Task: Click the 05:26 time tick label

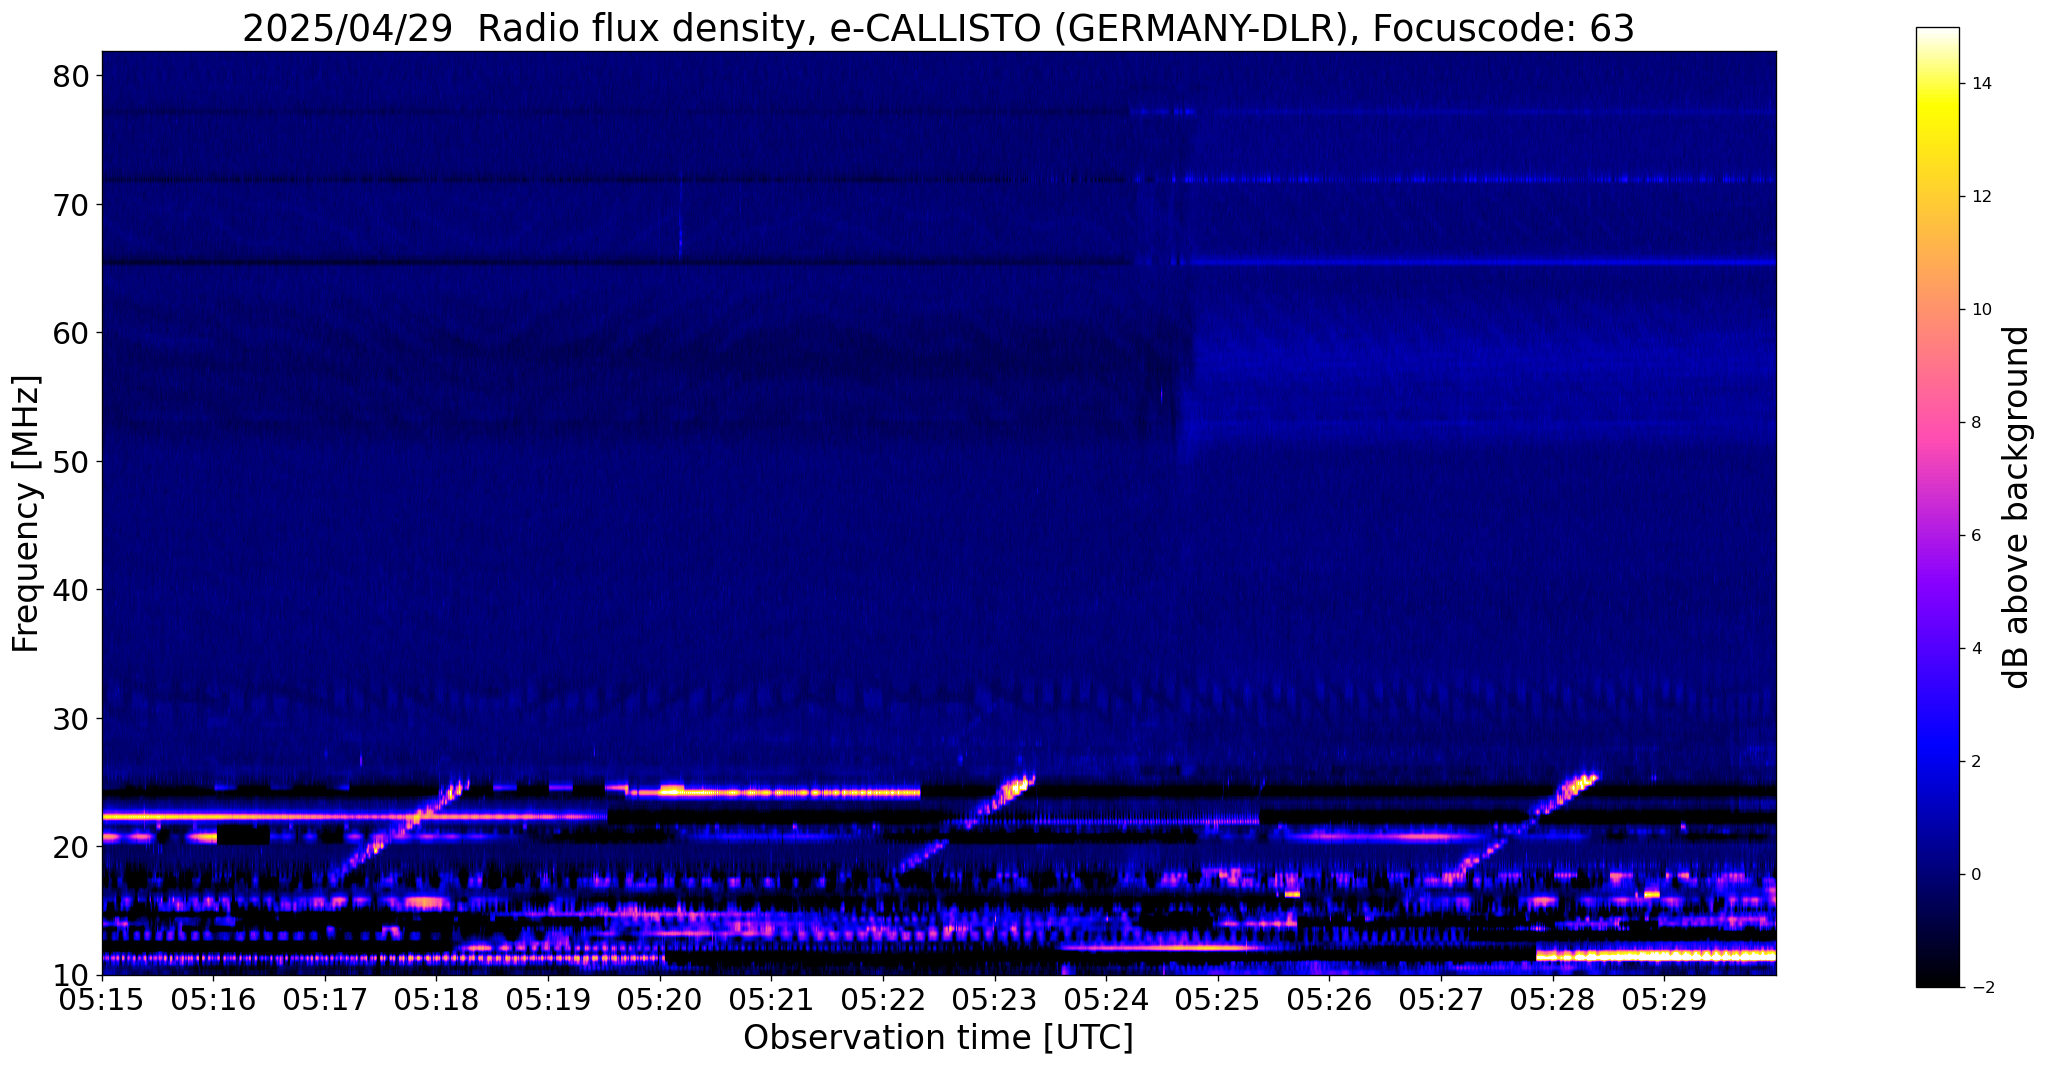Action: point(1329,1000)
